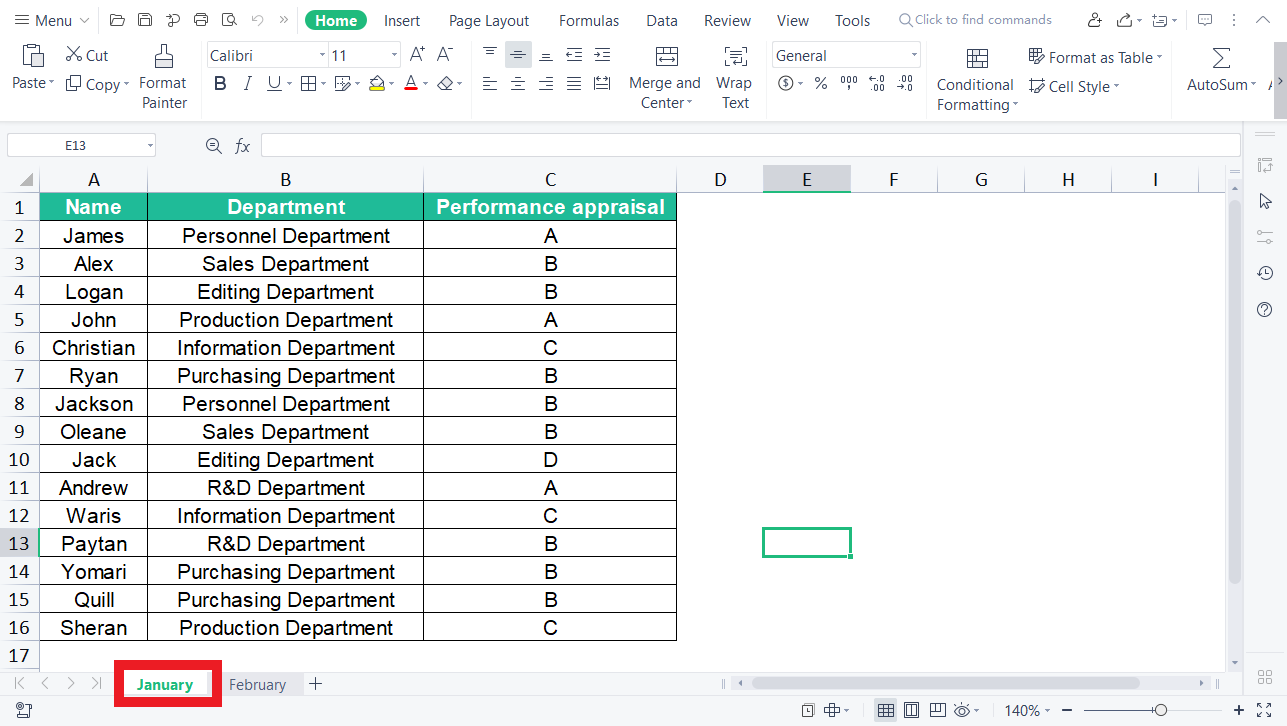Toggle eye protection mode in status bar
The image size is (1287, 726).
[x=961, y=710]
